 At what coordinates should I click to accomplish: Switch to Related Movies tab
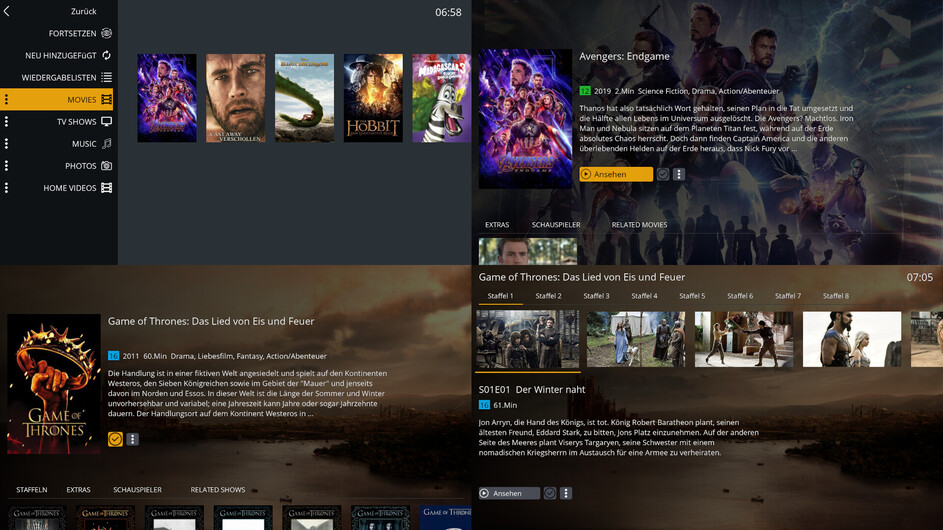[639, 224]
